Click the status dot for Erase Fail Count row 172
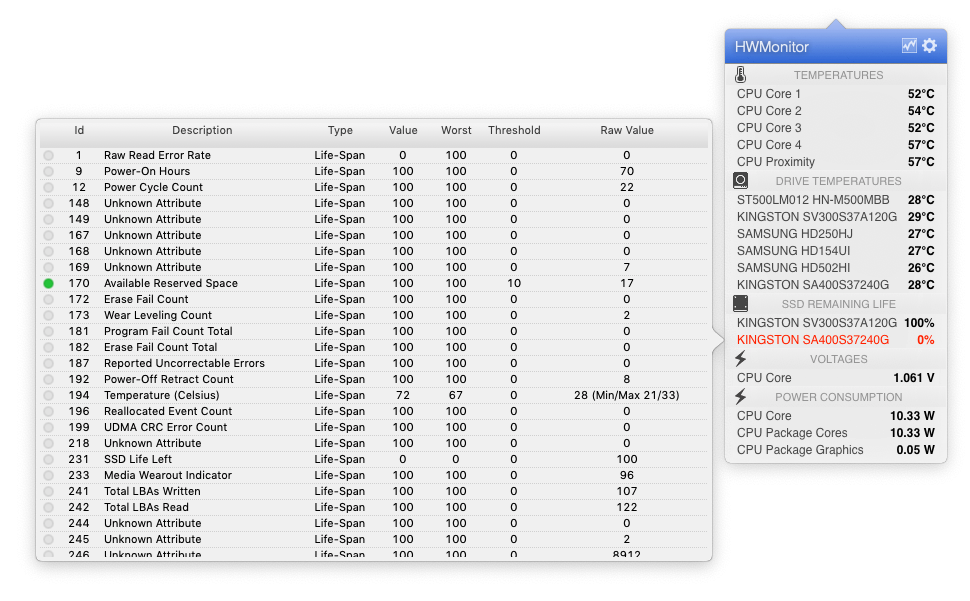This screenshot has width=970, height=601. [48, 299]
